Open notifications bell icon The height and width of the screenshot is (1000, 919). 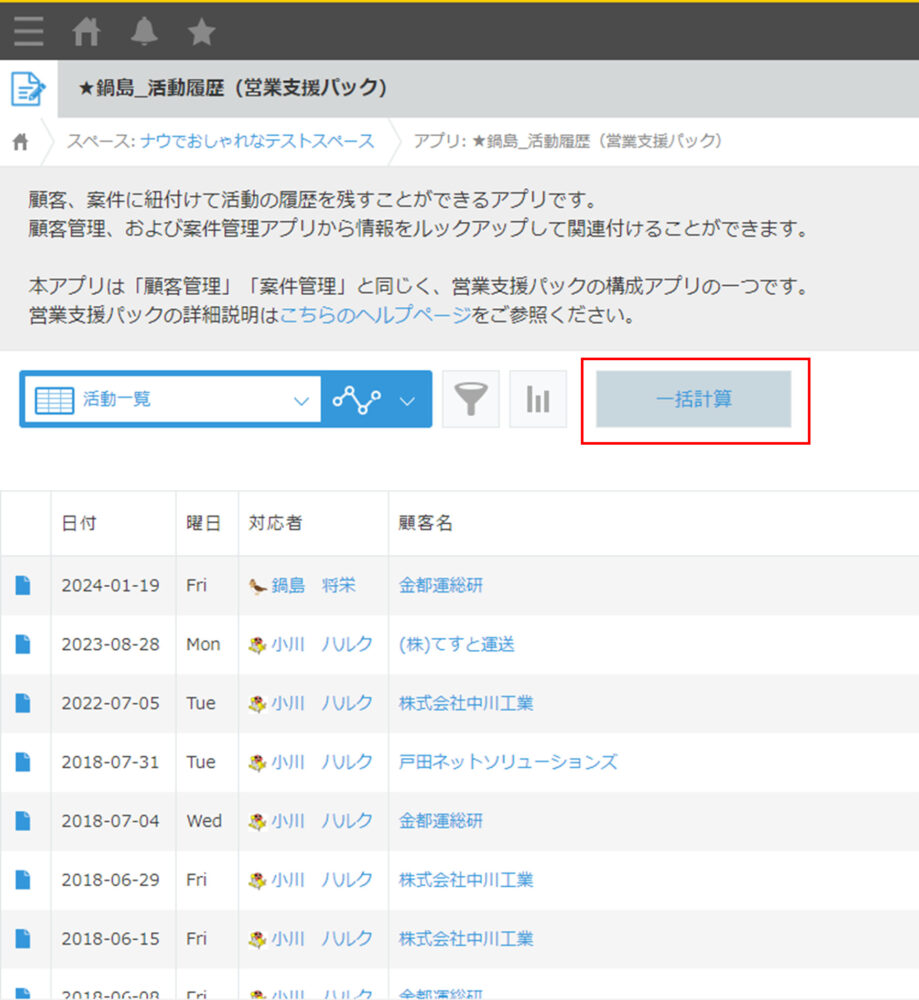tap(144, 32)
